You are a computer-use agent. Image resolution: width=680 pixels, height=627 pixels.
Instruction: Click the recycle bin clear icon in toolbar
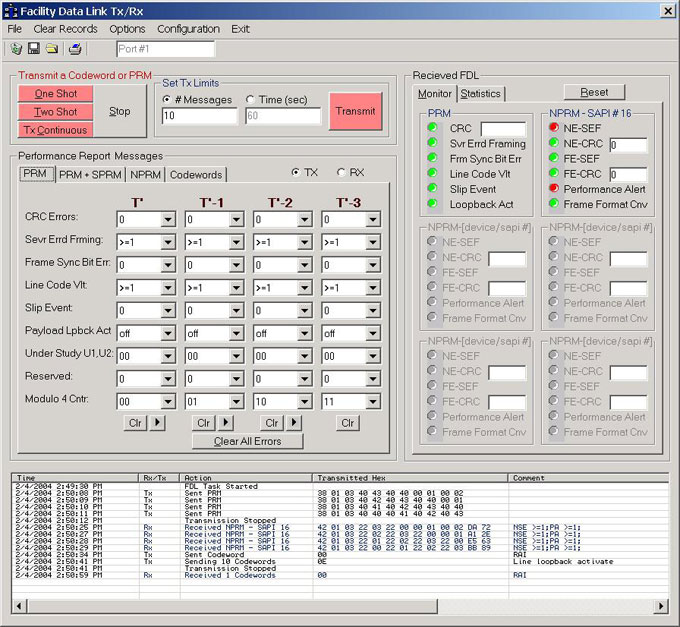click(16, 49)
